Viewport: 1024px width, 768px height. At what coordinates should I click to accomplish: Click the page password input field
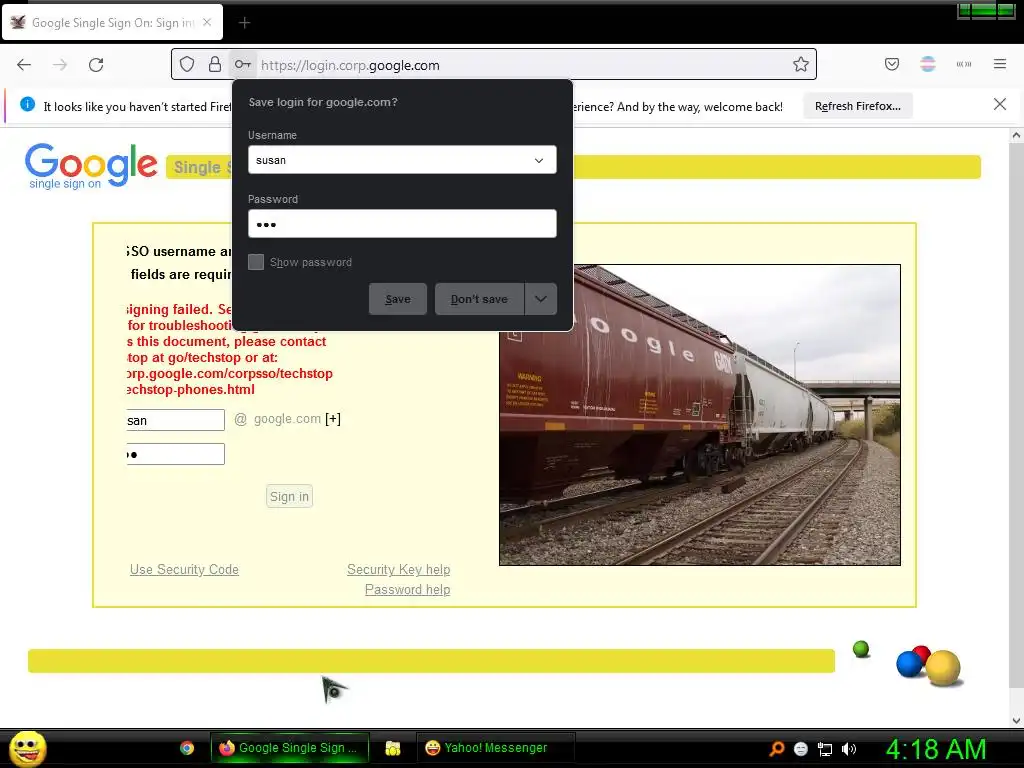click(176, 454)
